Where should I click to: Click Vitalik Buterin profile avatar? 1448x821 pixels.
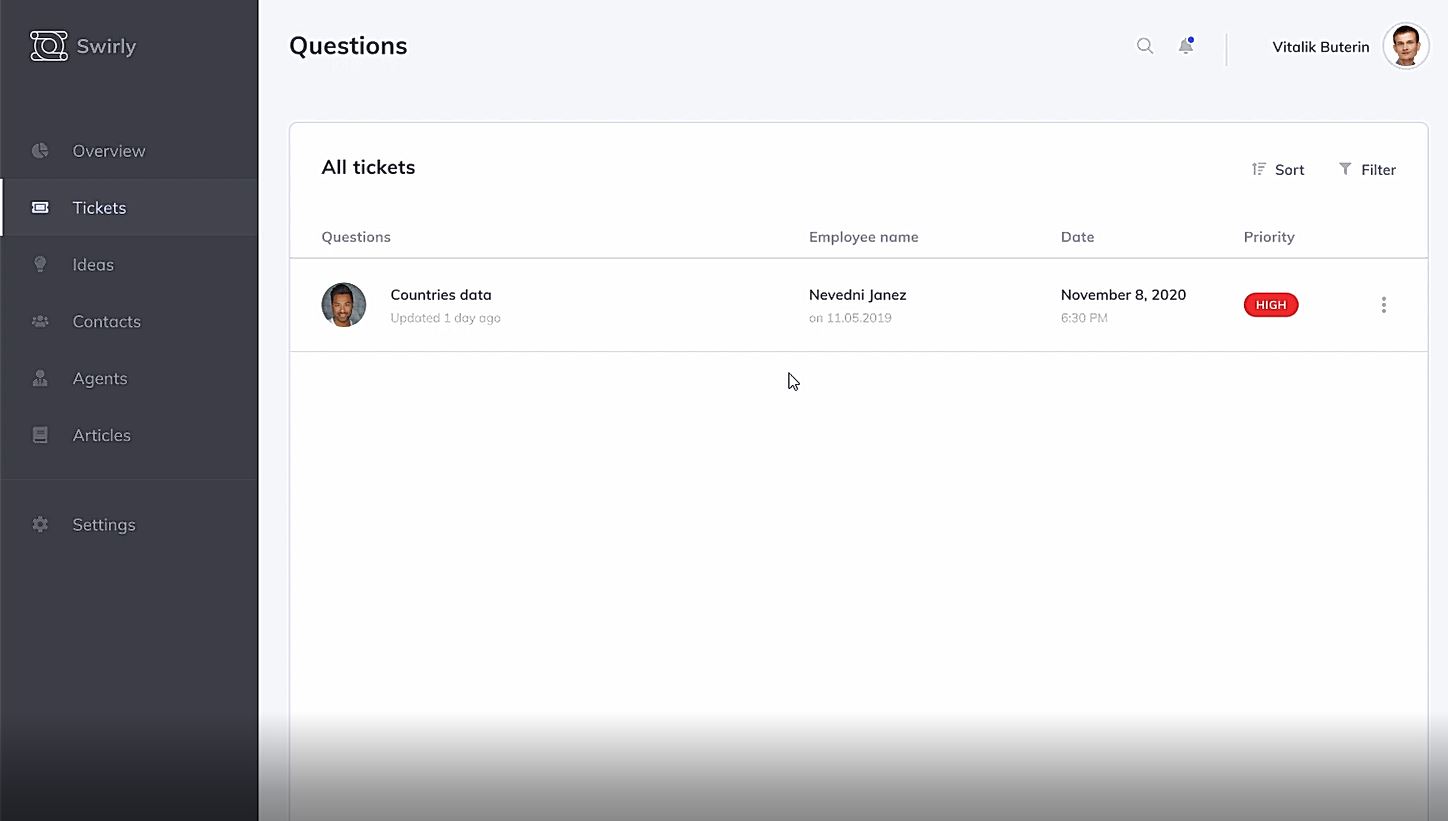[x=1406, y=47]
